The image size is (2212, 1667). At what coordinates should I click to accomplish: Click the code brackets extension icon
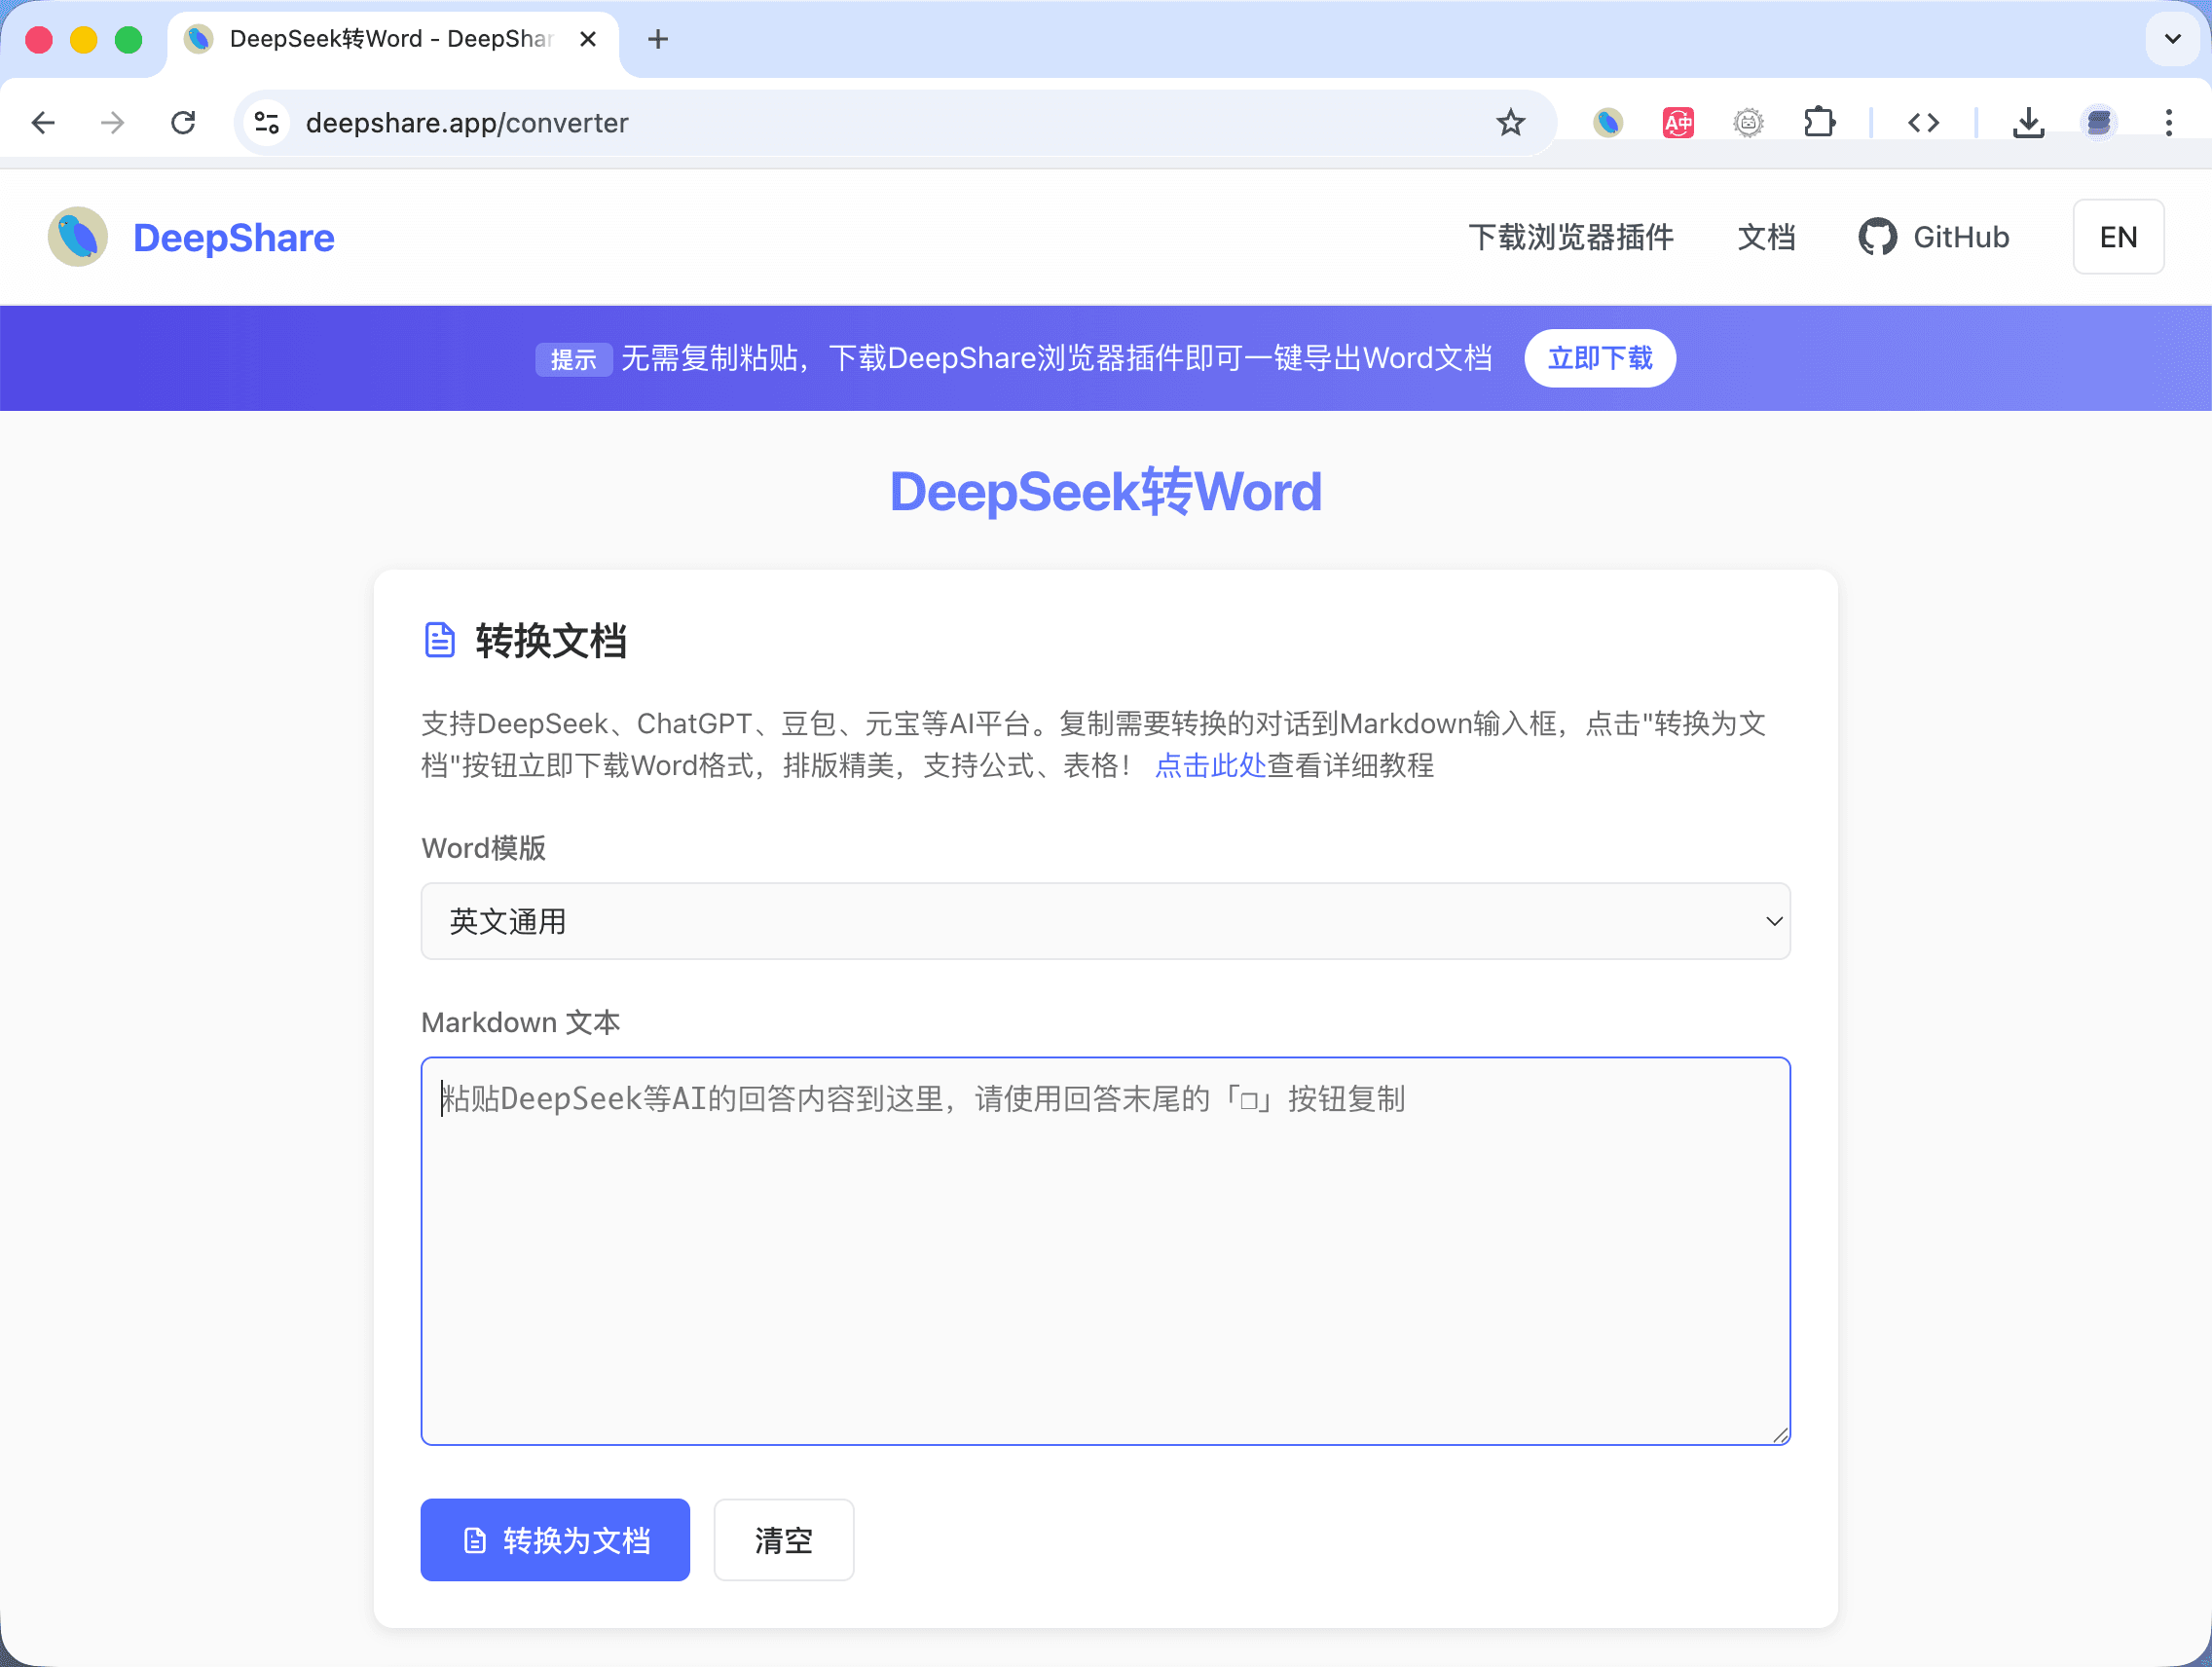click(1923, 121)
